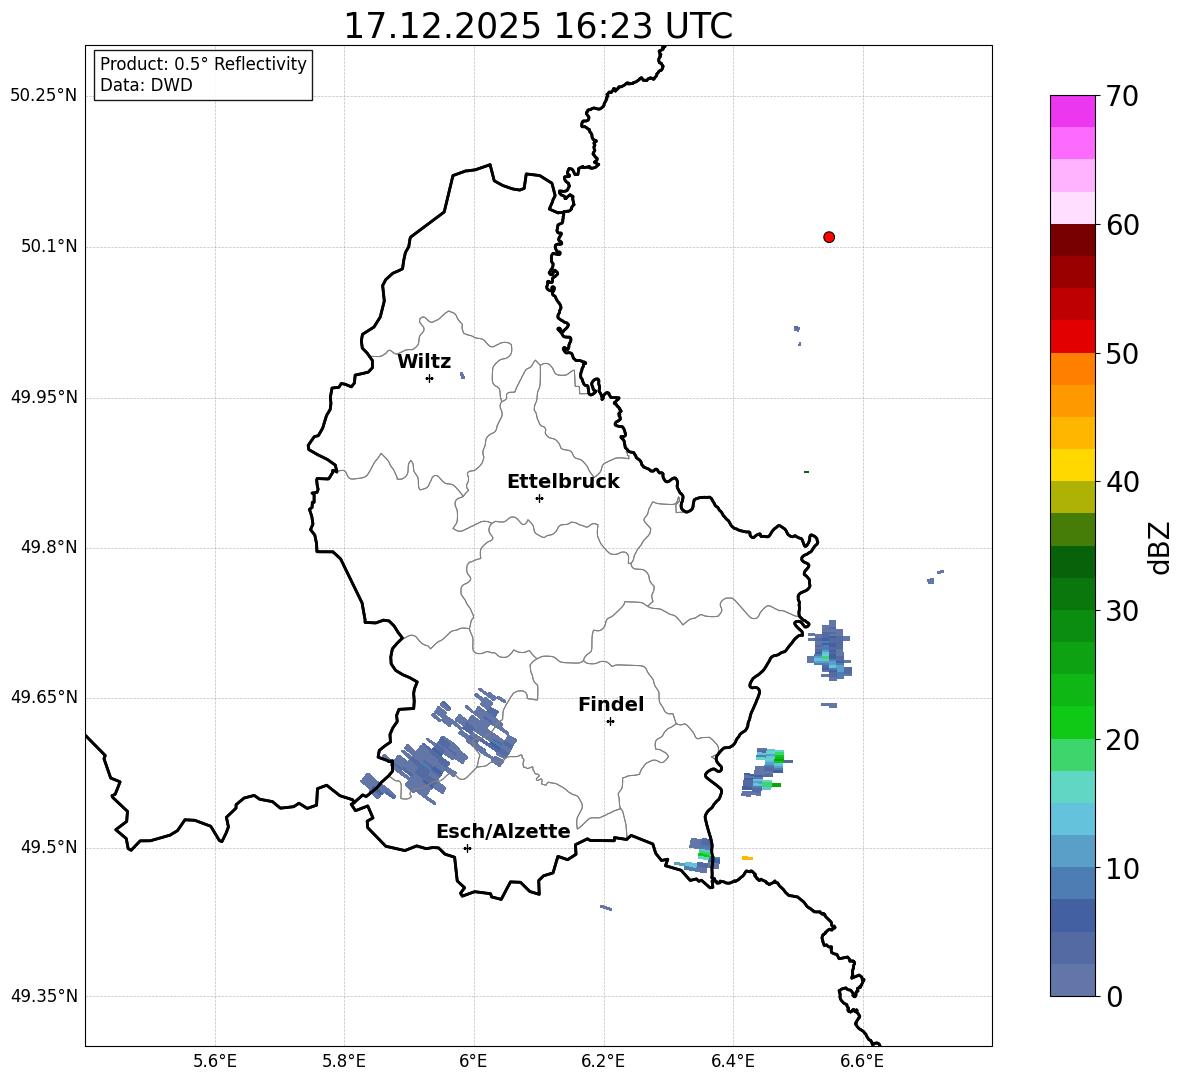Click the Findel location cross marker
Viewport: 1184px width, 1081px height.
point(610,722)
